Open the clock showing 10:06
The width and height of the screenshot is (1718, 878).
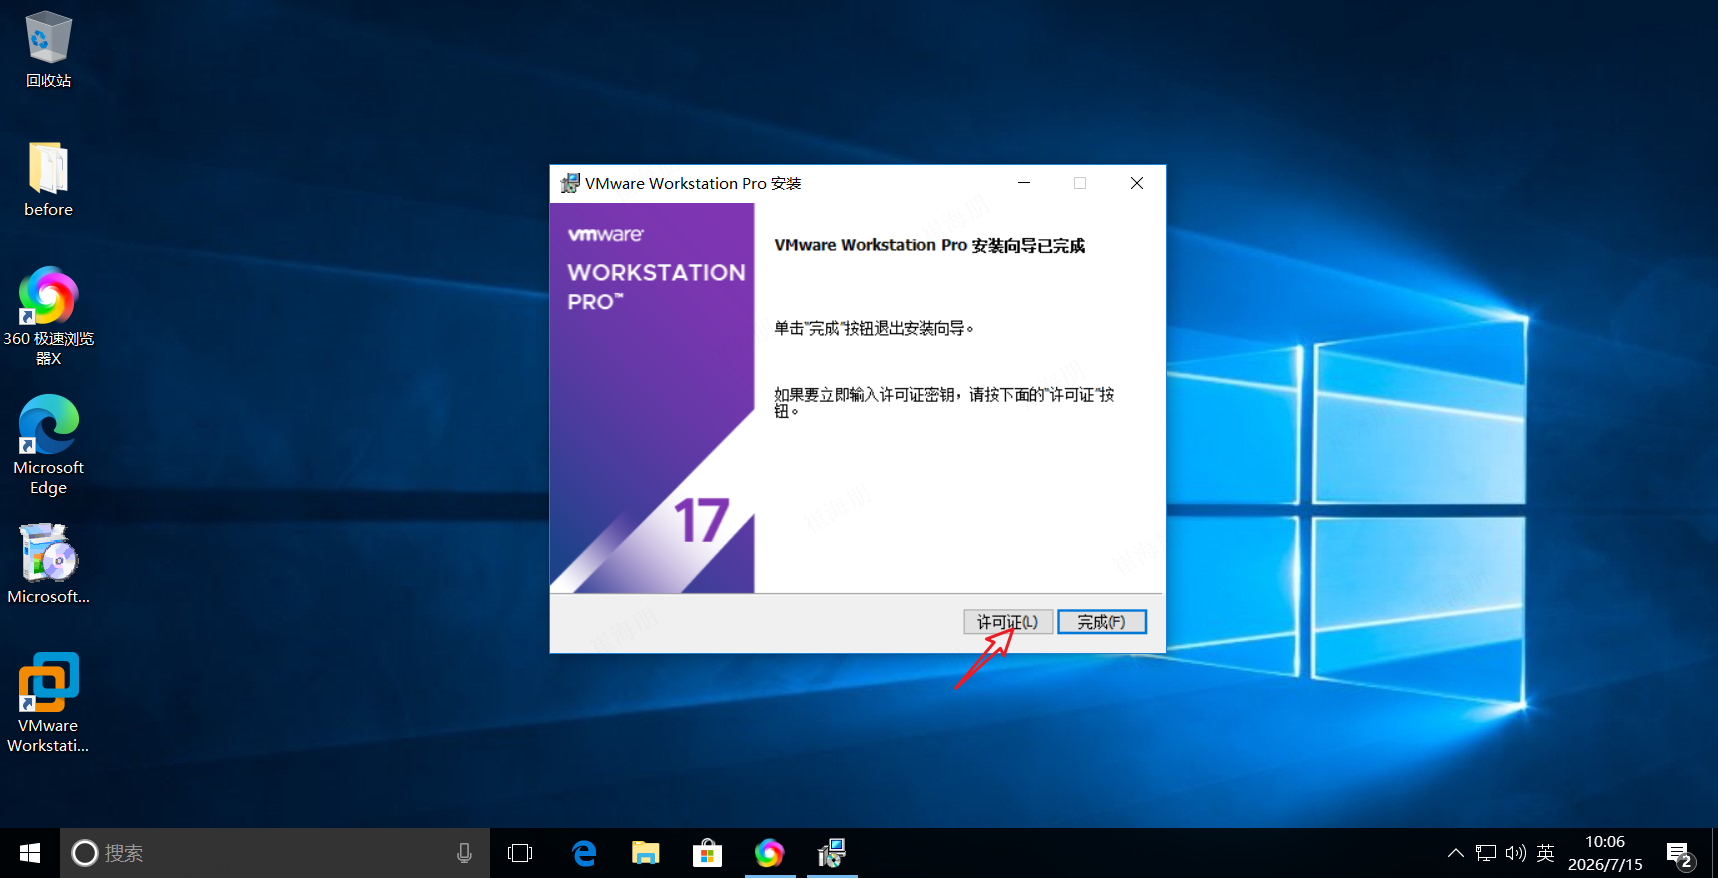pos(1605,853)
